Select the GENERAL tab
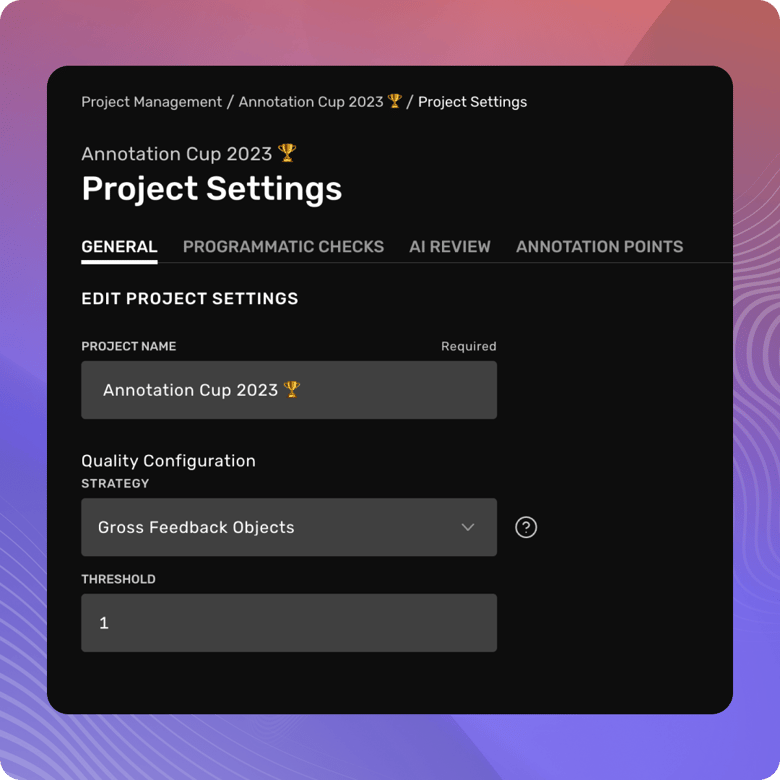Screen dimensions: 780x780 click(119, 247)
